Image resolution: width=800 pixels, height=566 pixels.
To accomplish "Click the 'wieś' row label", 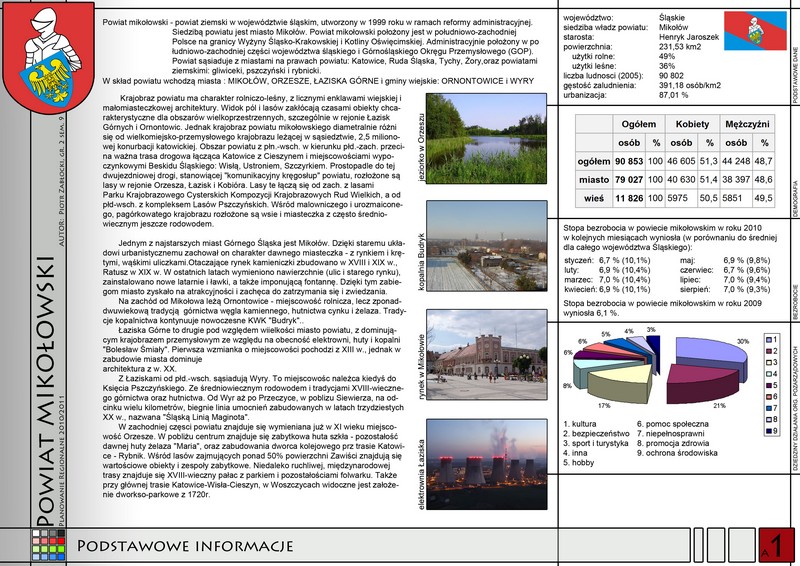I will (x=594, y=198).
